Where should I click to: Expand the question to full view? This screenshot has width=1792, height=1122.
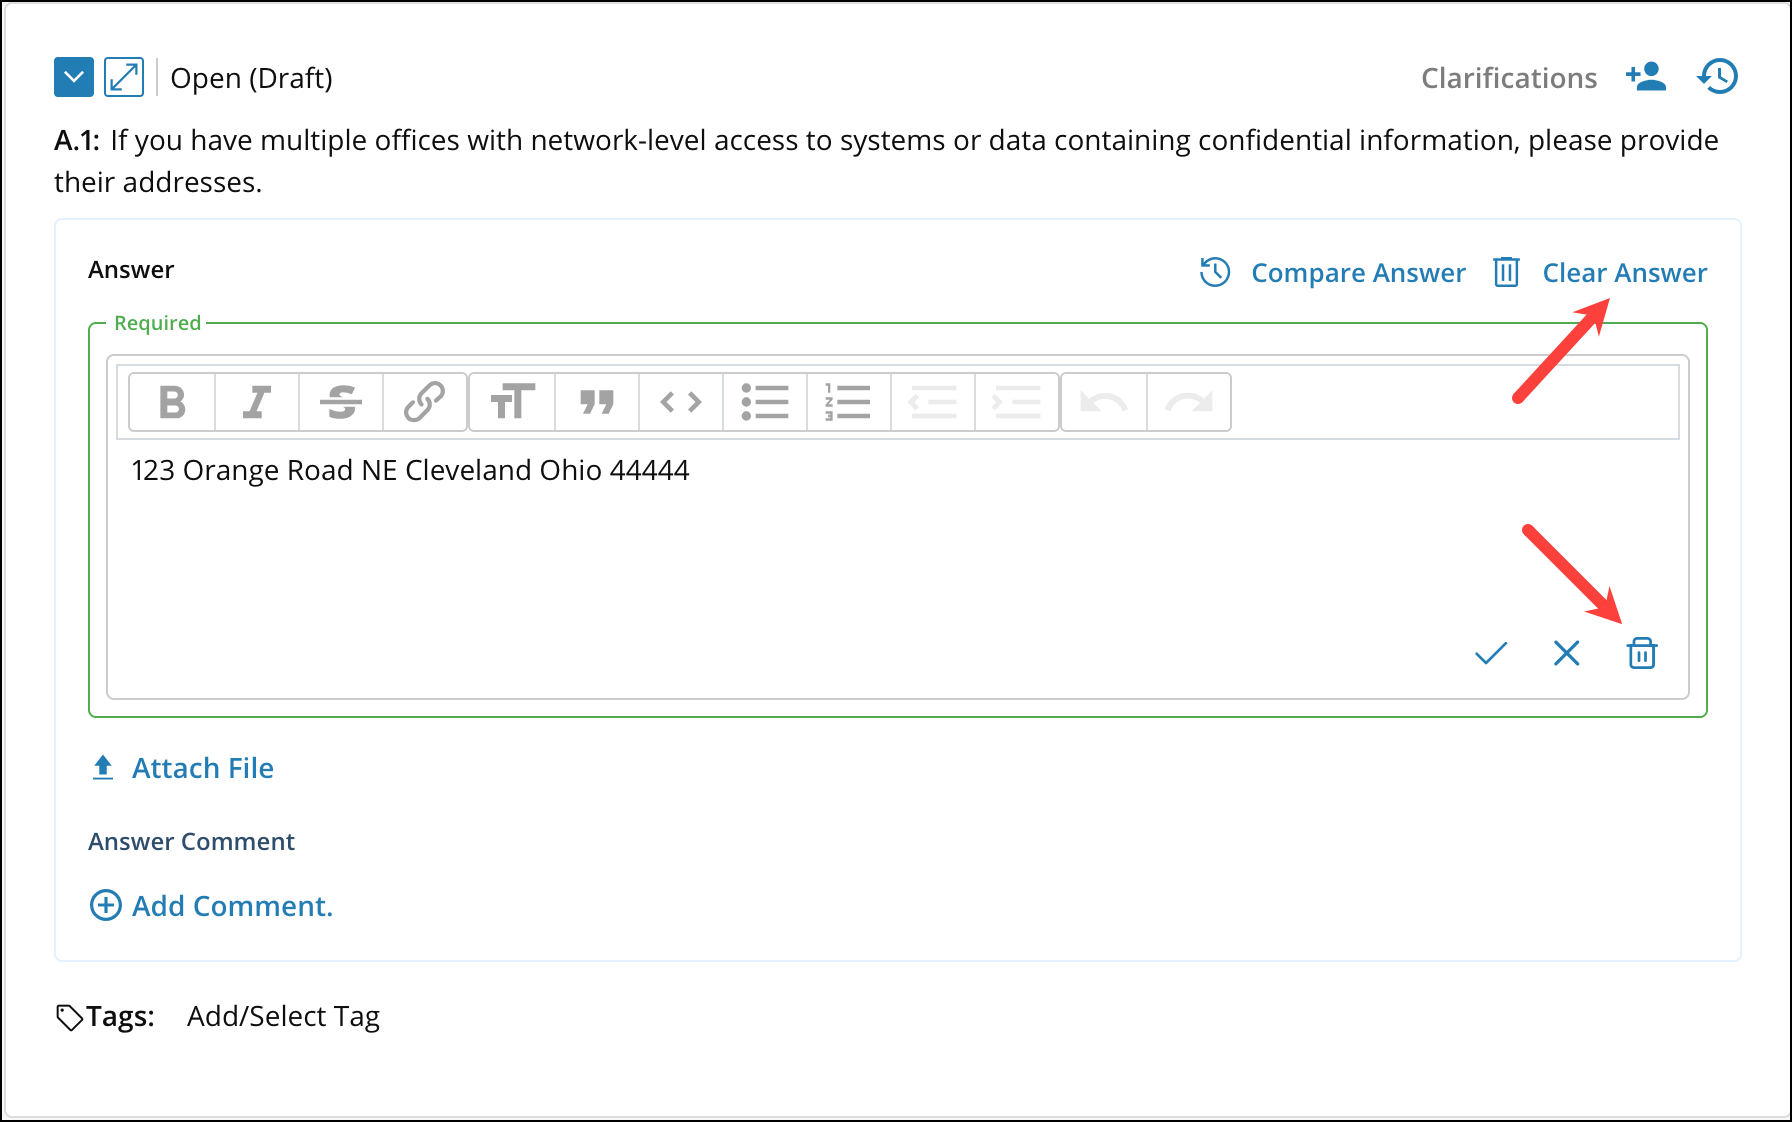124,77
